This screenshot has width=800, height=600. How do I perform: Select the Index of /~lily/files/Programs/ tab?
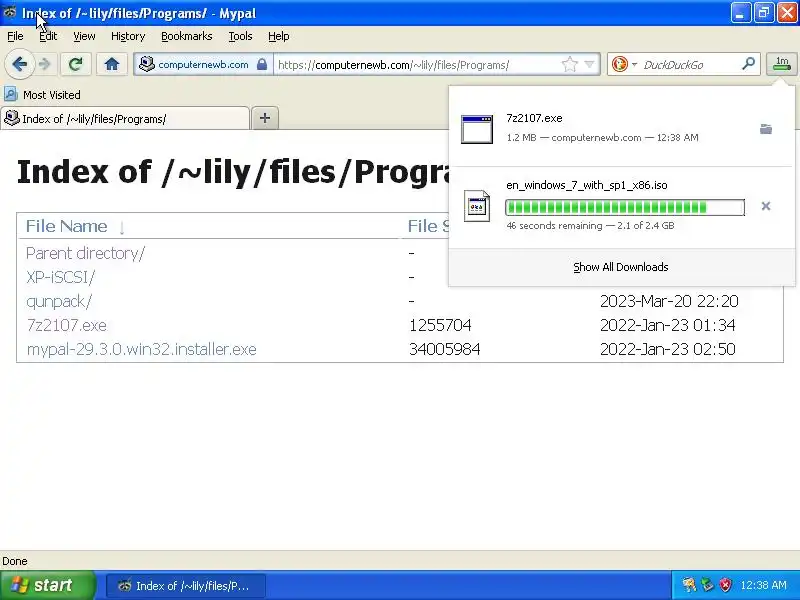coord(125,119)
